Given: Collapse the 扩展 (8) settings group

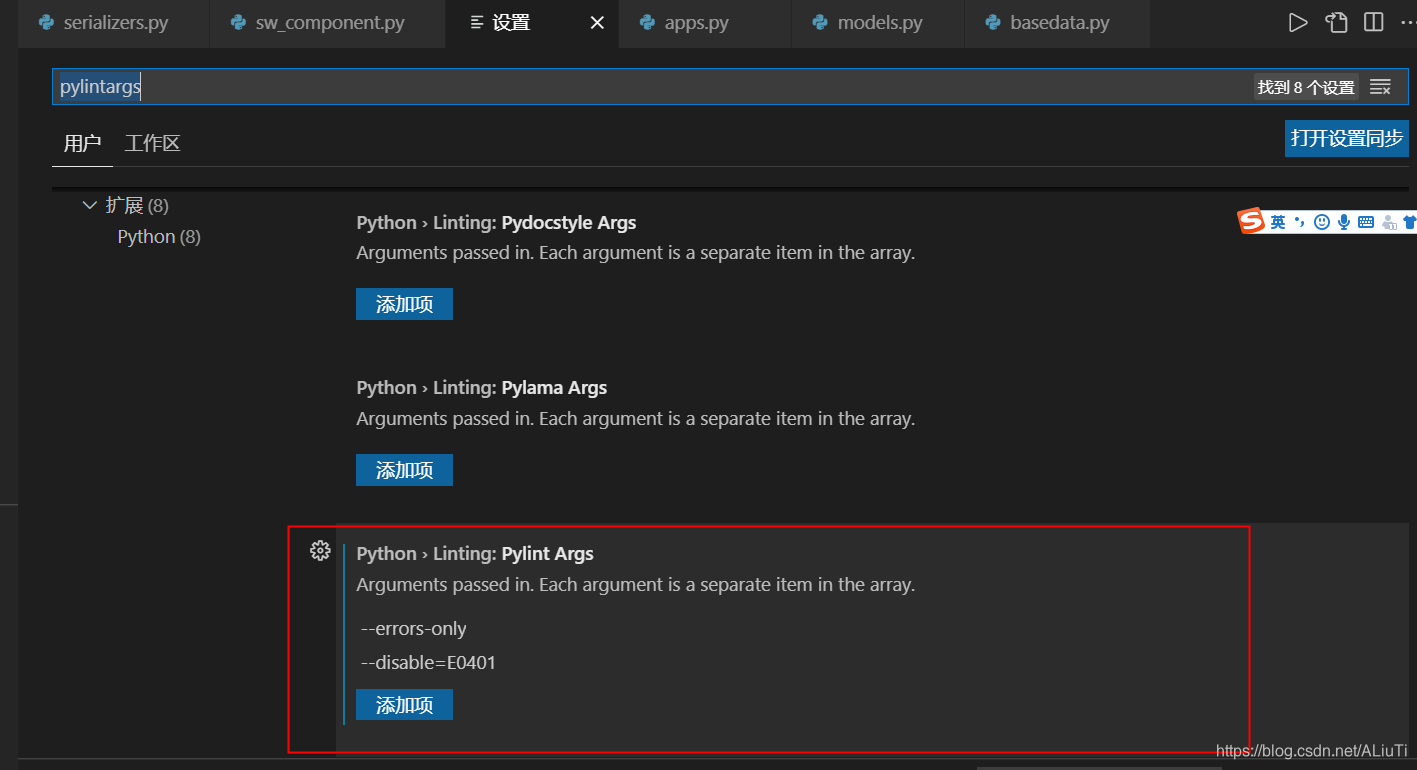Looking at the screenshot, I should pyautogui.click(x=90, y=204).
